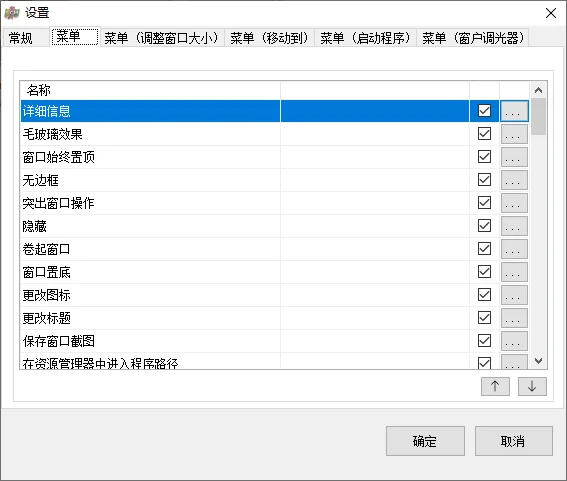This screenshot has height=481, width=567.
Task: Select the 隐藏 row
Action: [275, 226]
